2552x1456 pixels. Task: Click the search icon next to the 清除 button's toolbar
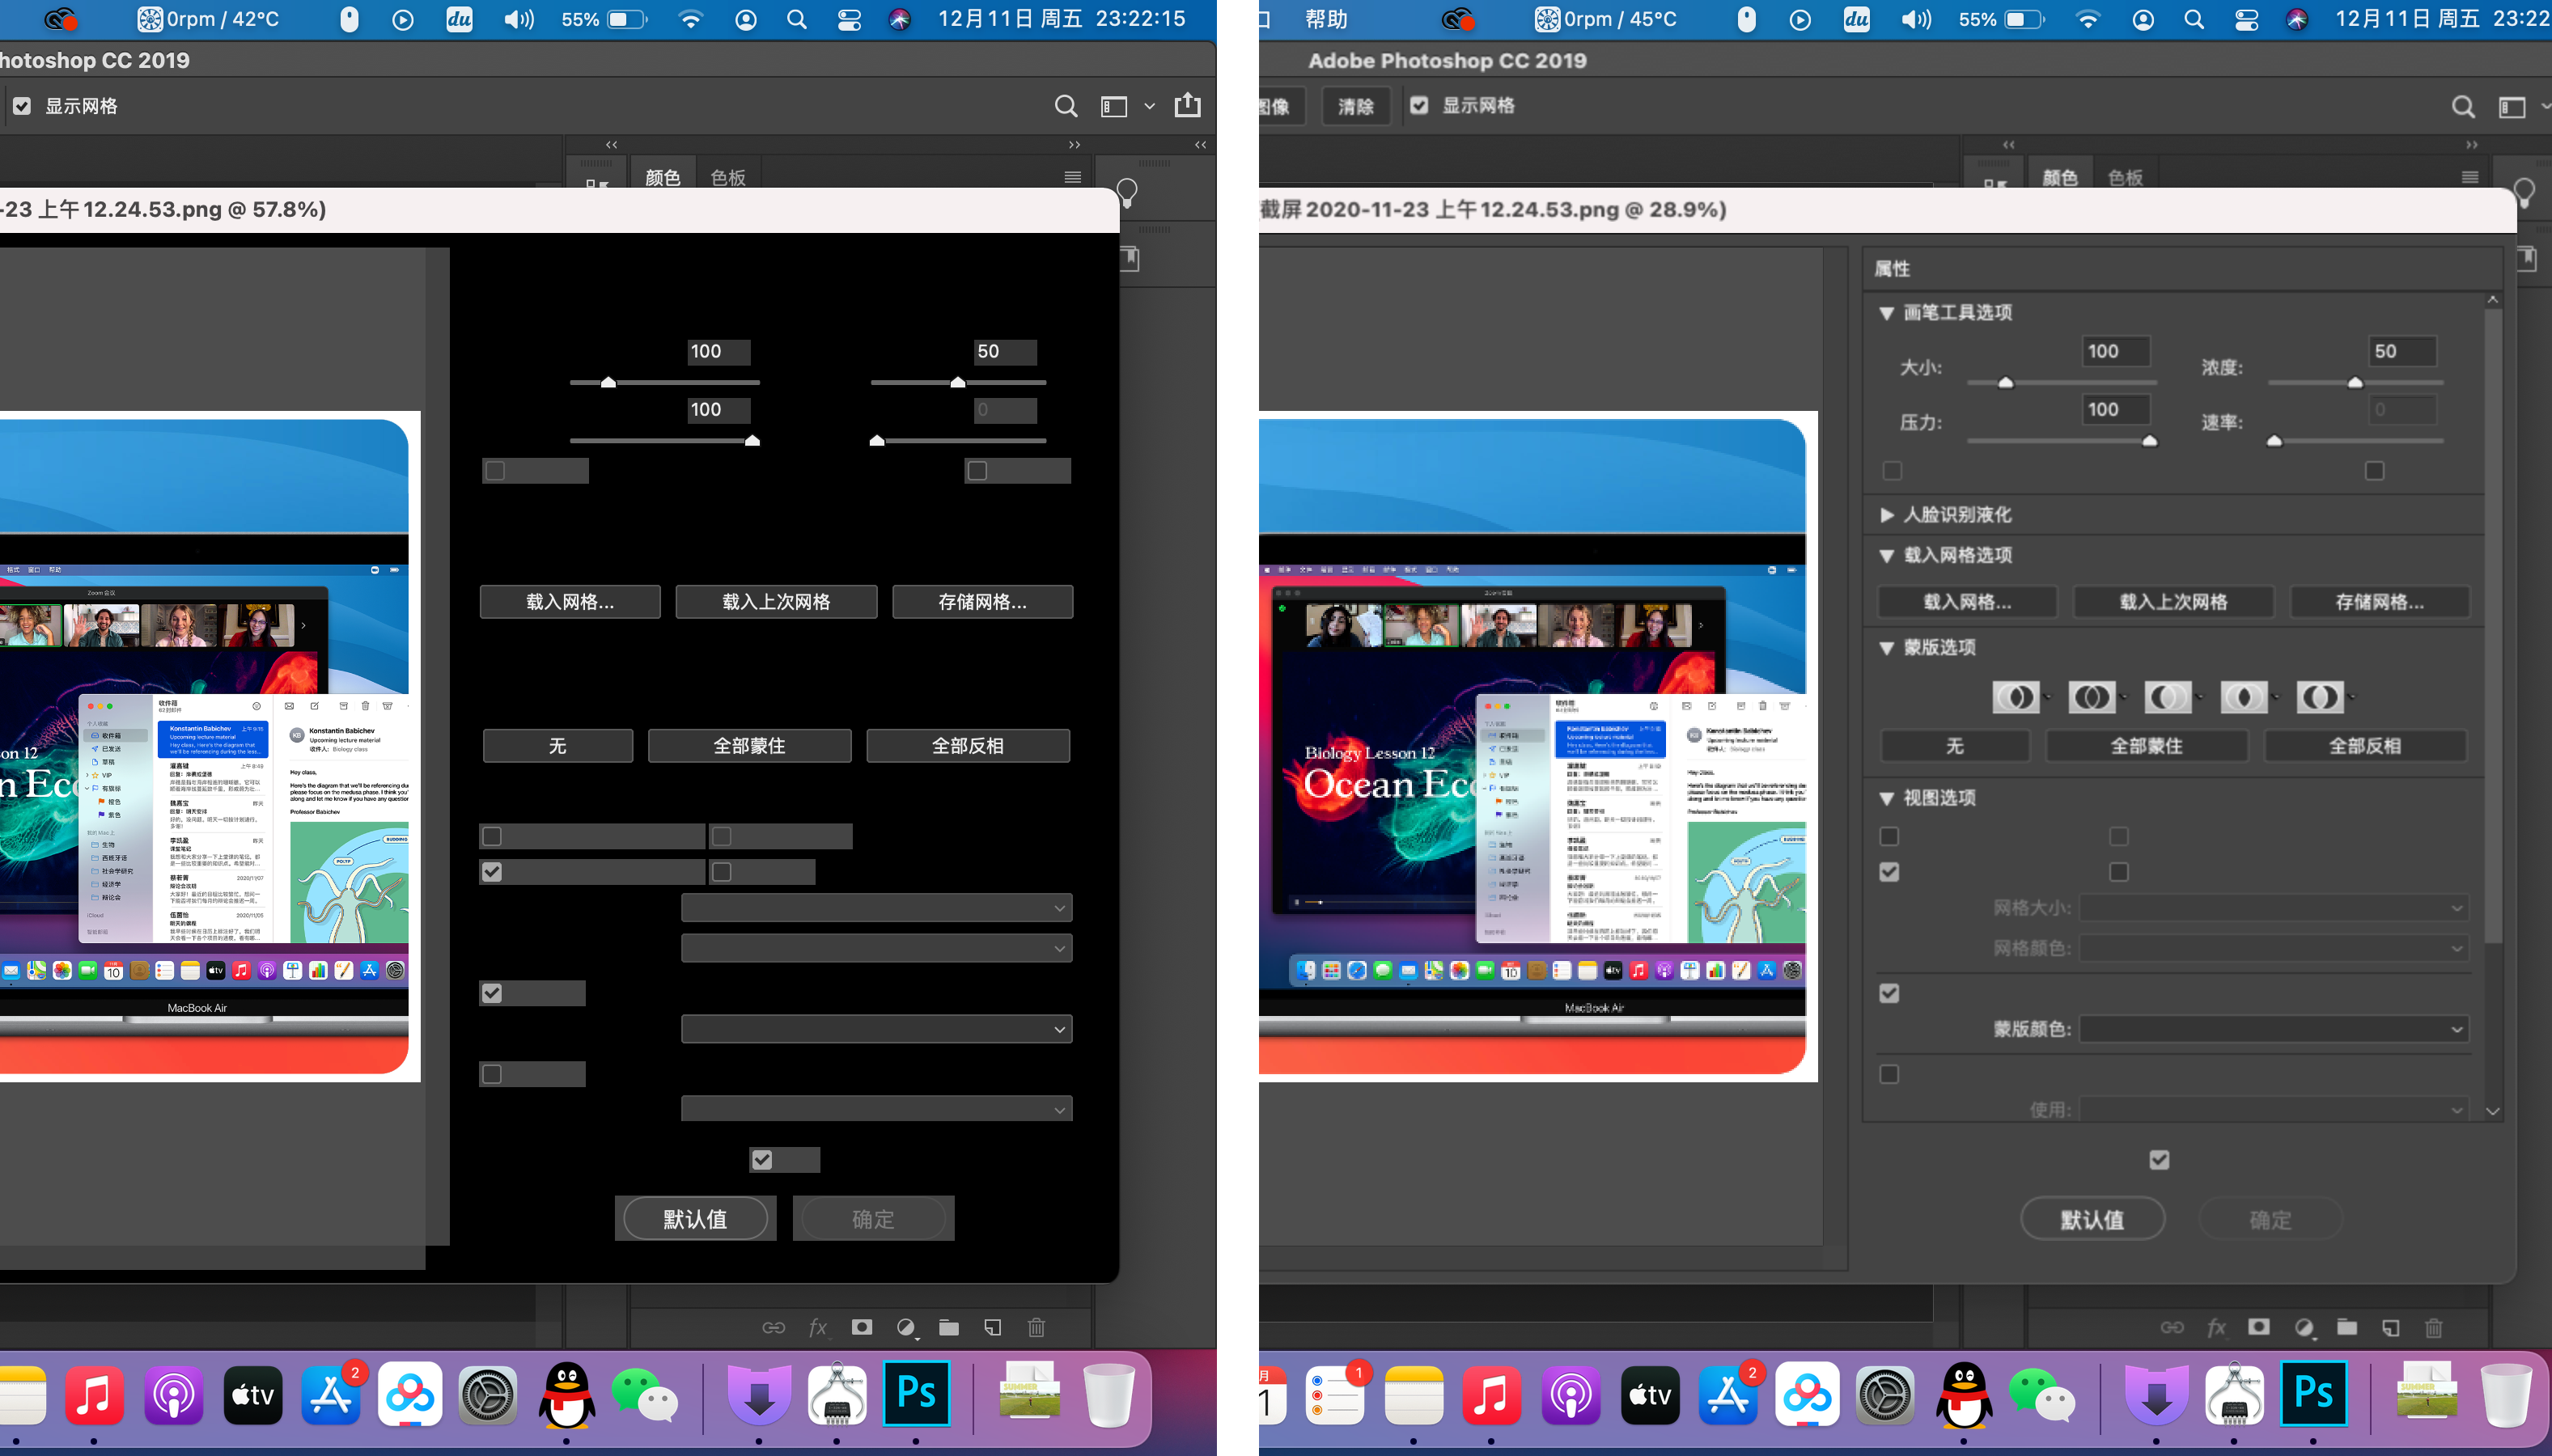coord(2463,106)
